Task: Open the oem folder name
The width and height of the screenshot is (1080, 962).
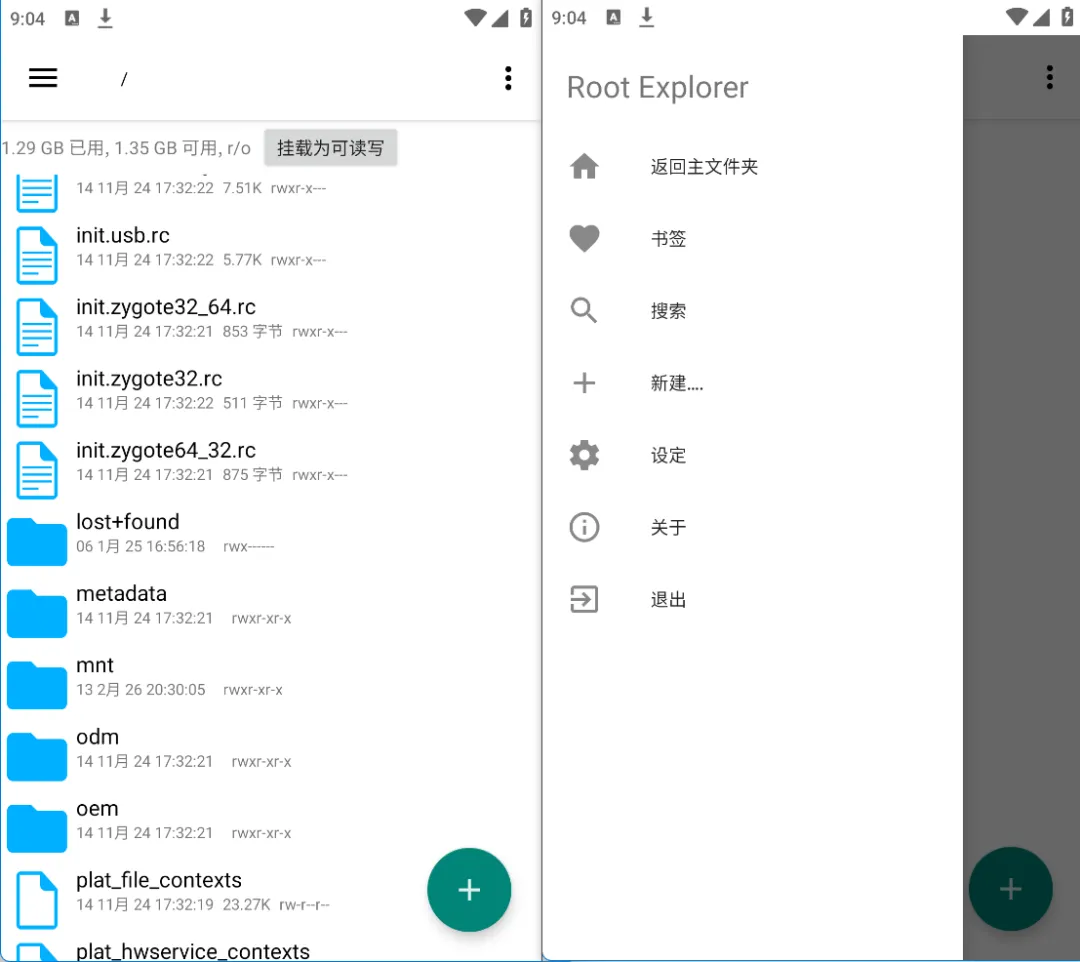Action: point(97,808)
